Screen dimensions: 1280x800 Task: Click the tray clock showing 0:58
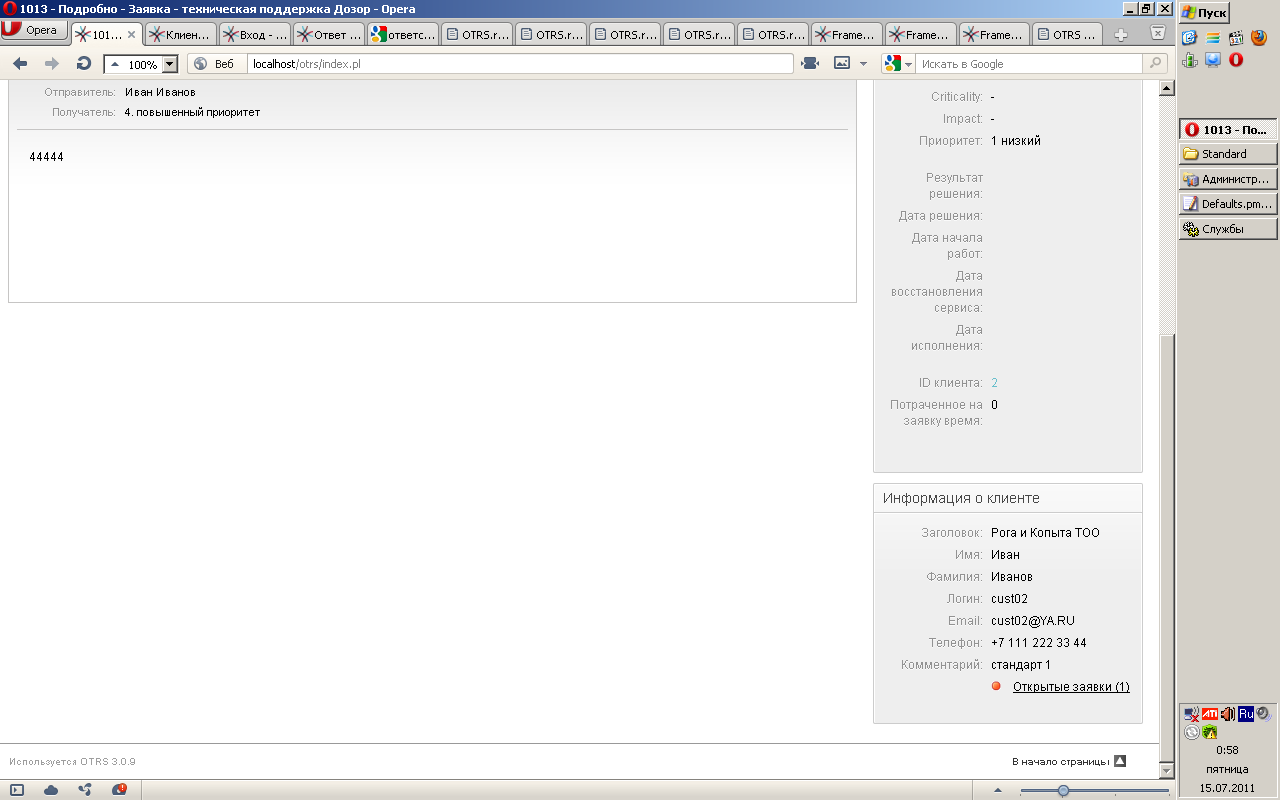coord(1227,750)
